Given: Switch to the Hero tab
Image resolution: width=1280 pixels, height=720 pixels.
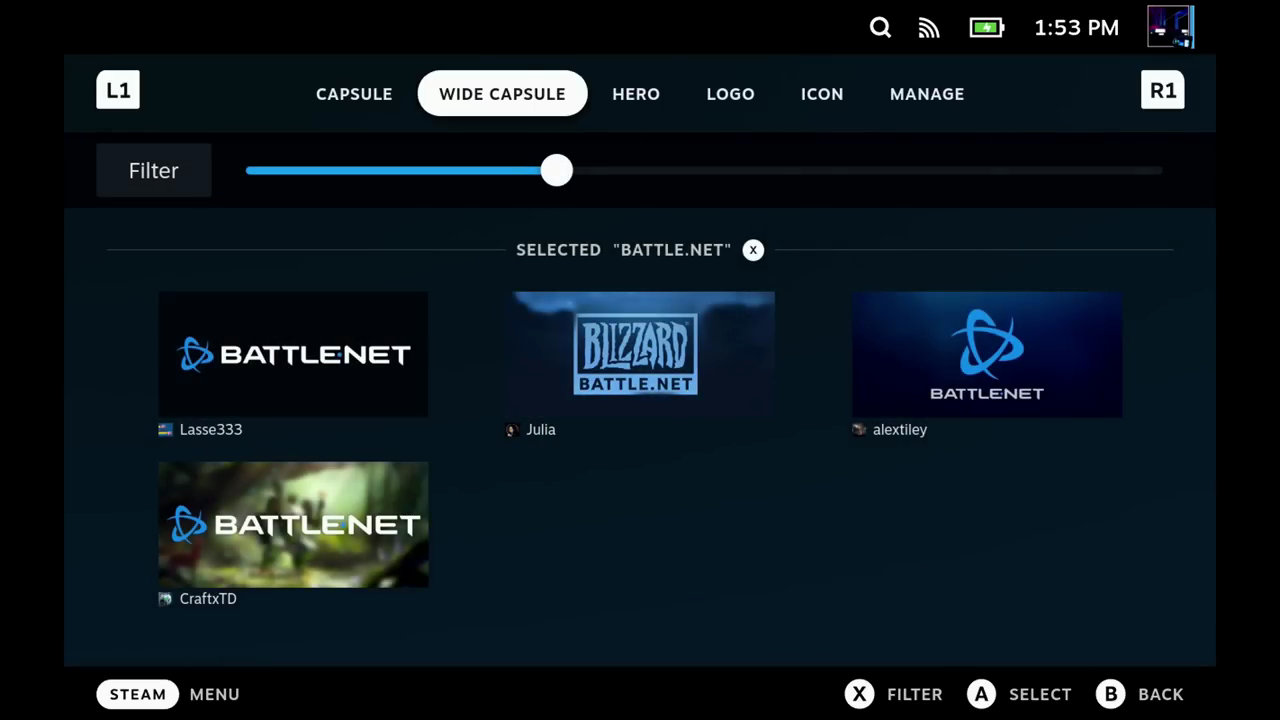Looking at the screenshot, I should (x=636, y=94).
